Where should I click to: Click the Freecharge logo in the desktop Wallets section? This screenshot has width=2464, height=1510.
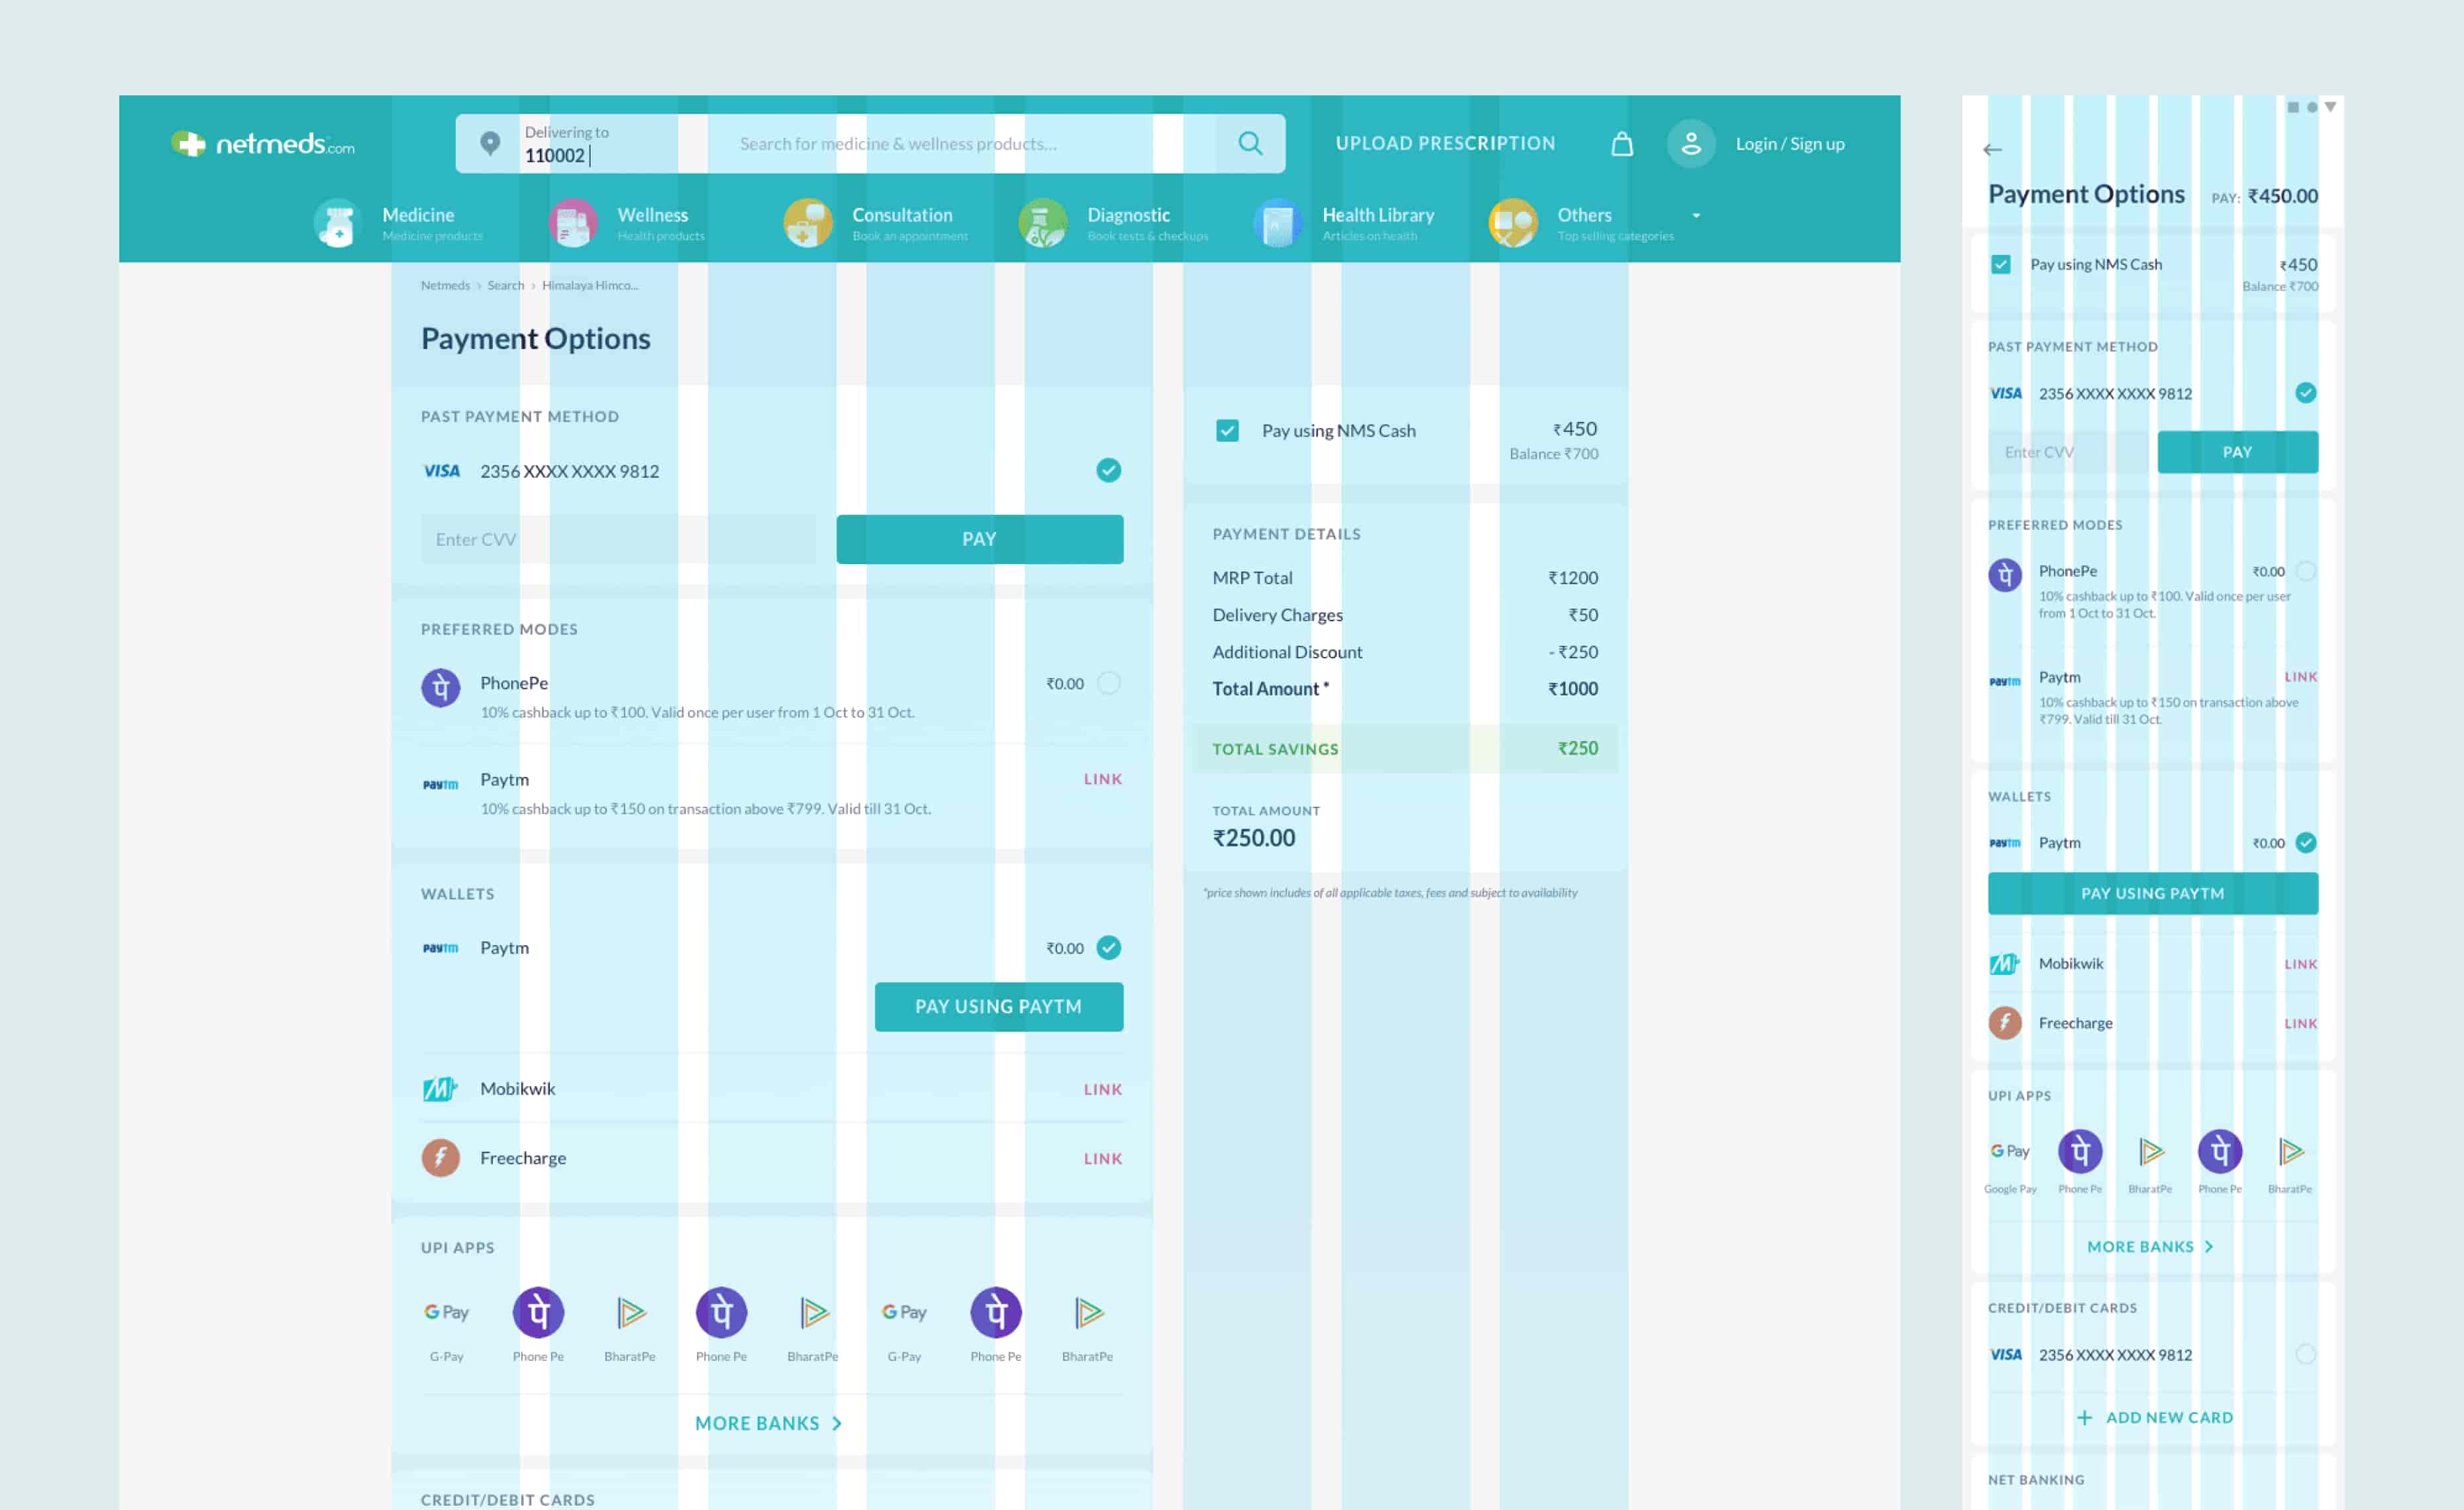440,1158
